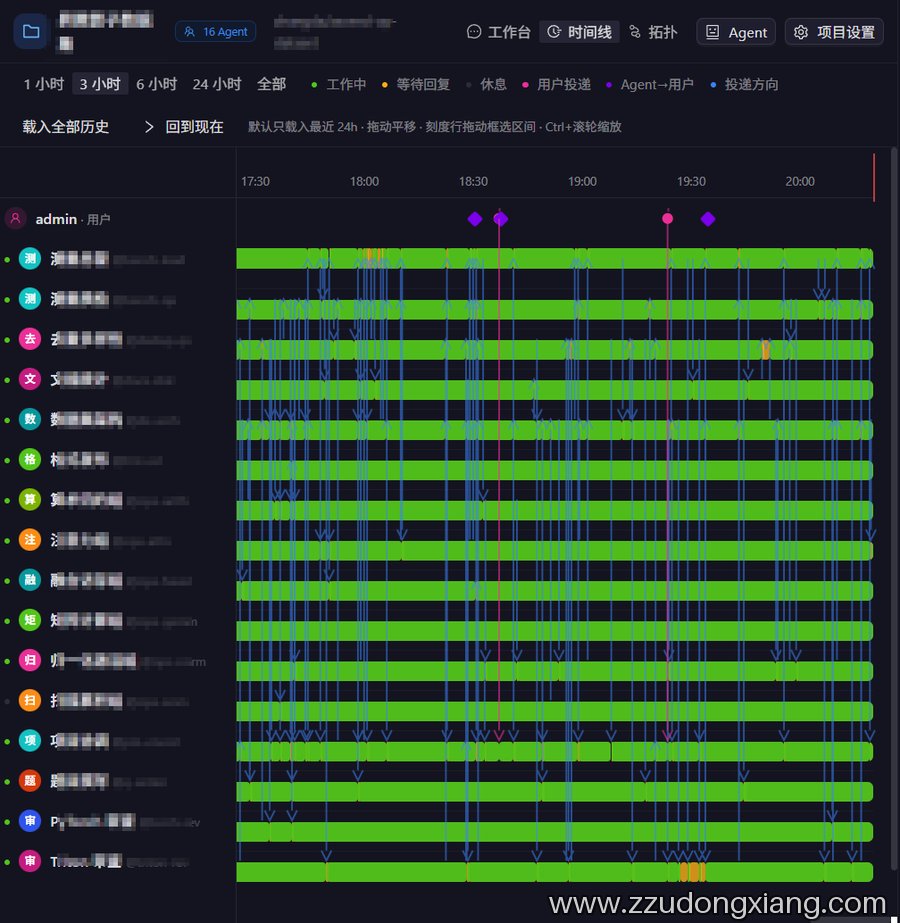Viewport: 900px width, 923px height.
Task: Click the 投递方向 legend label
Action: coord(752,85)
